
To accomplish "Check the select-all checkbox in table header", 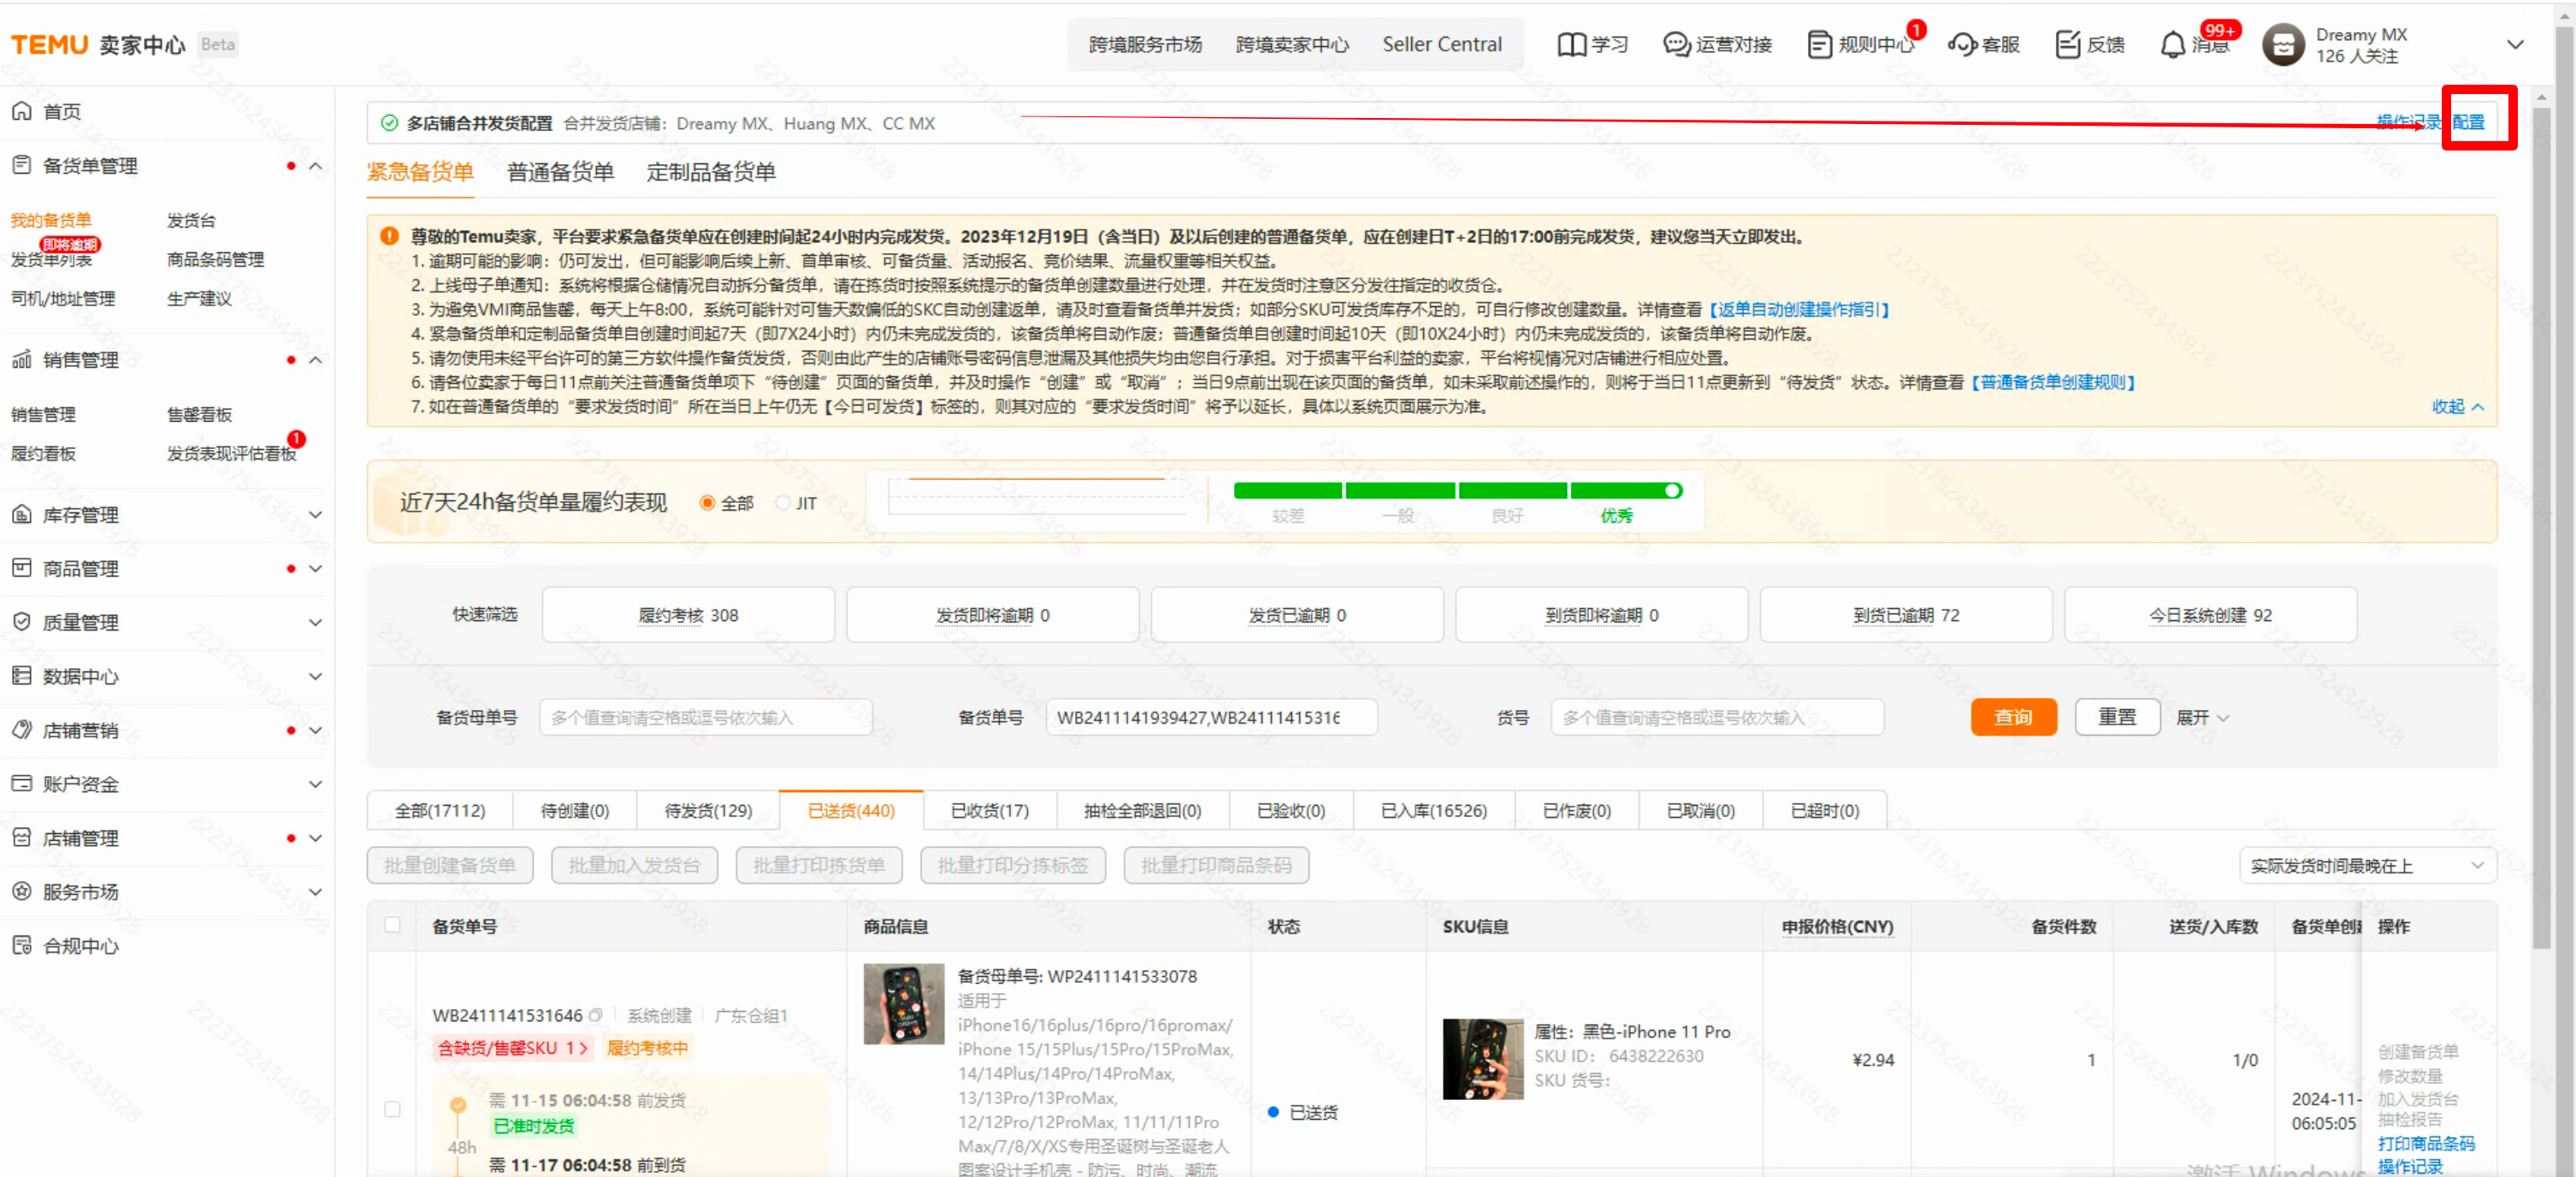I will (x=392, y=925).
